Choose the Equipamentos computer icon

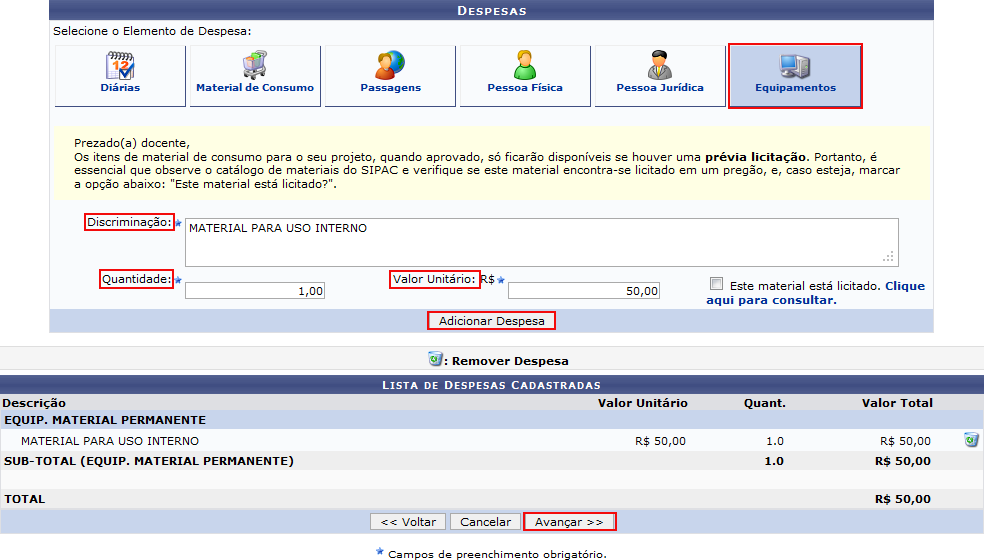[795, 65]
